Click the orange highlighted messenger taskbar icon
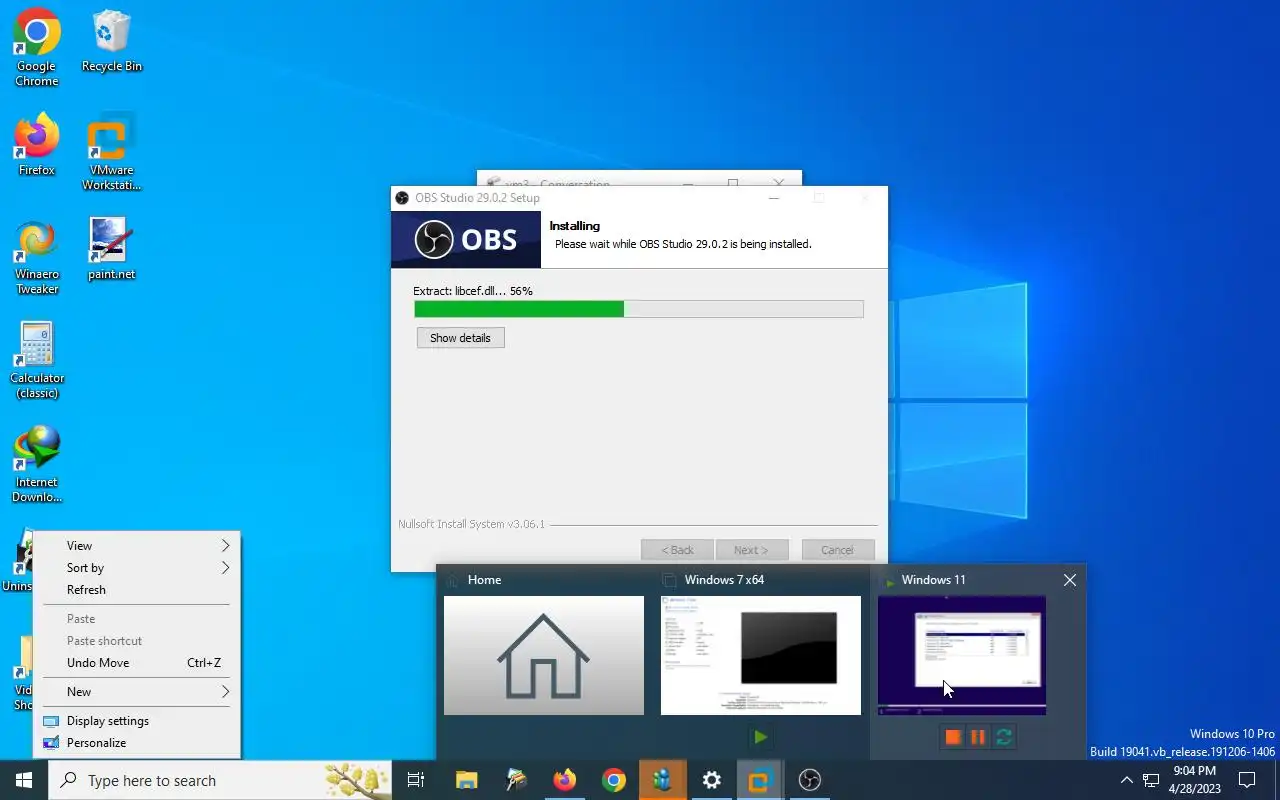The image size is (1280, 800). (x=662, y=780)
